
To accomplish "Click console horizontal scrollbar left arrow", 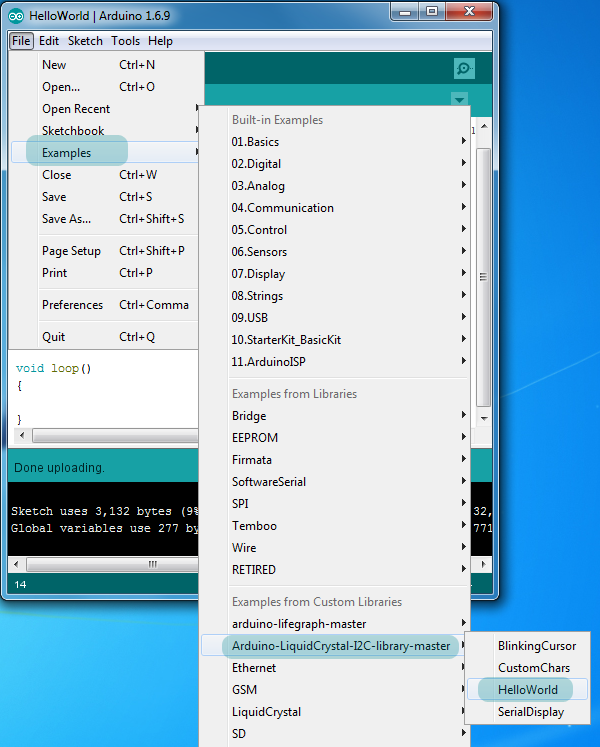I will click(16, 565).
